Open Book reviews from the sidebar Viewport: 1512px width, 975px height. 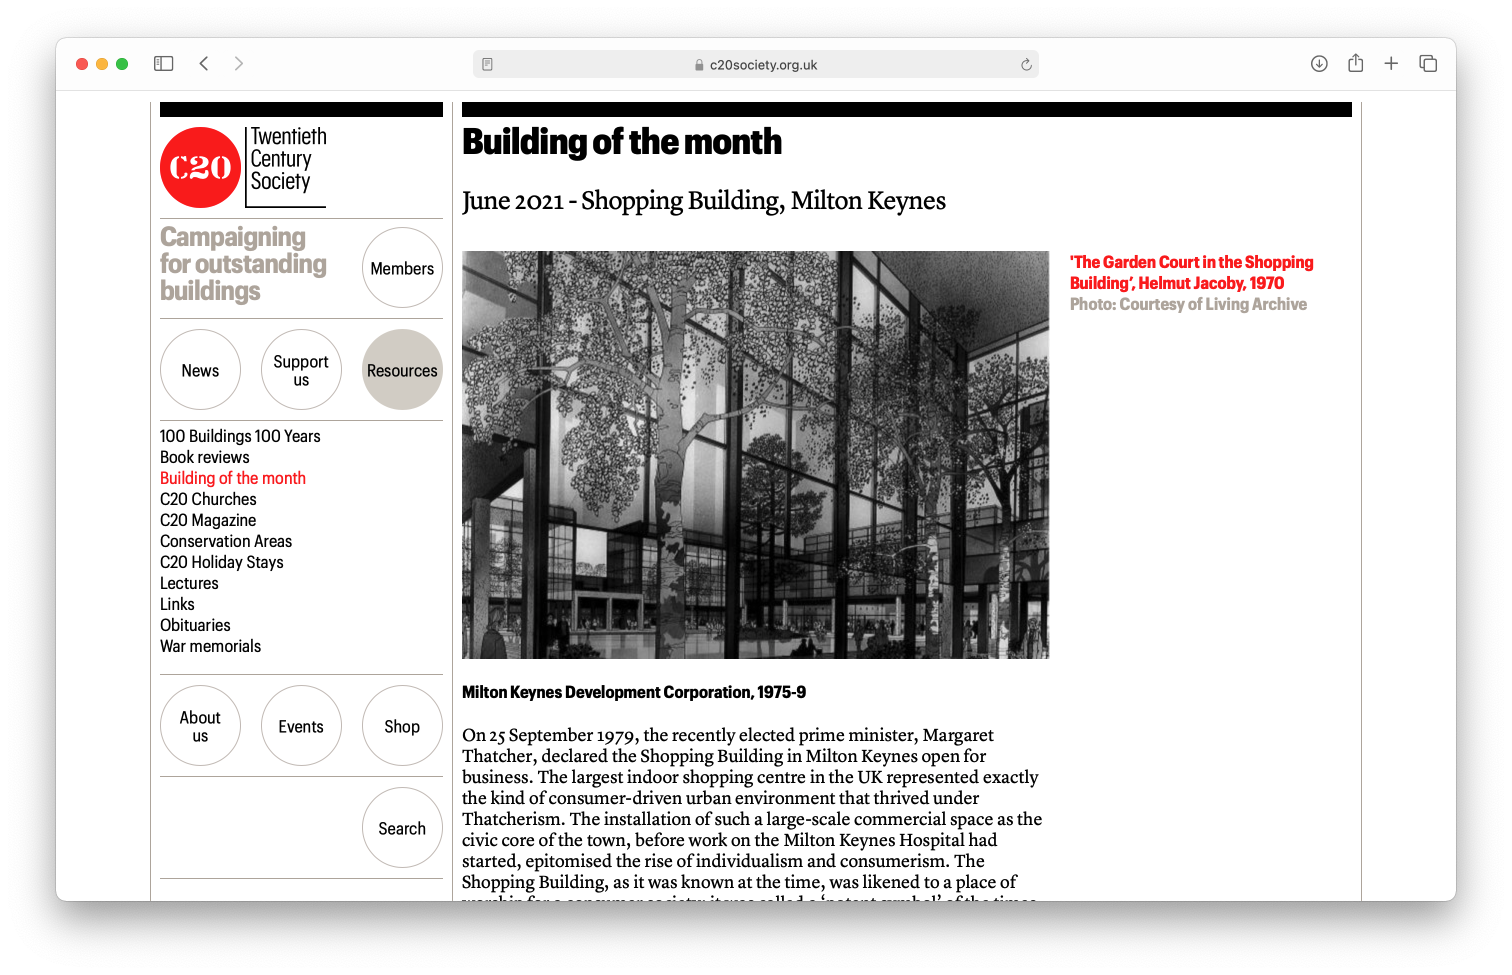coord(205,457)
